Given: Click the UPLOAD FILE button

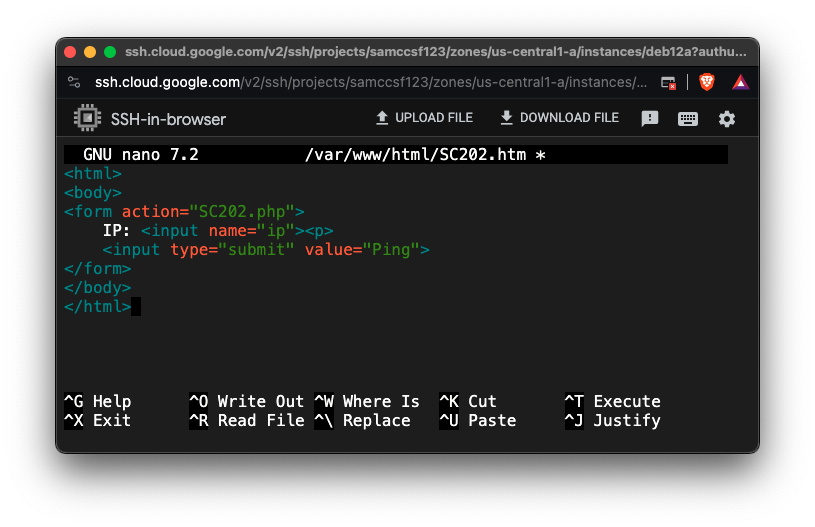Looking at the screenshot, I should 424,118.
